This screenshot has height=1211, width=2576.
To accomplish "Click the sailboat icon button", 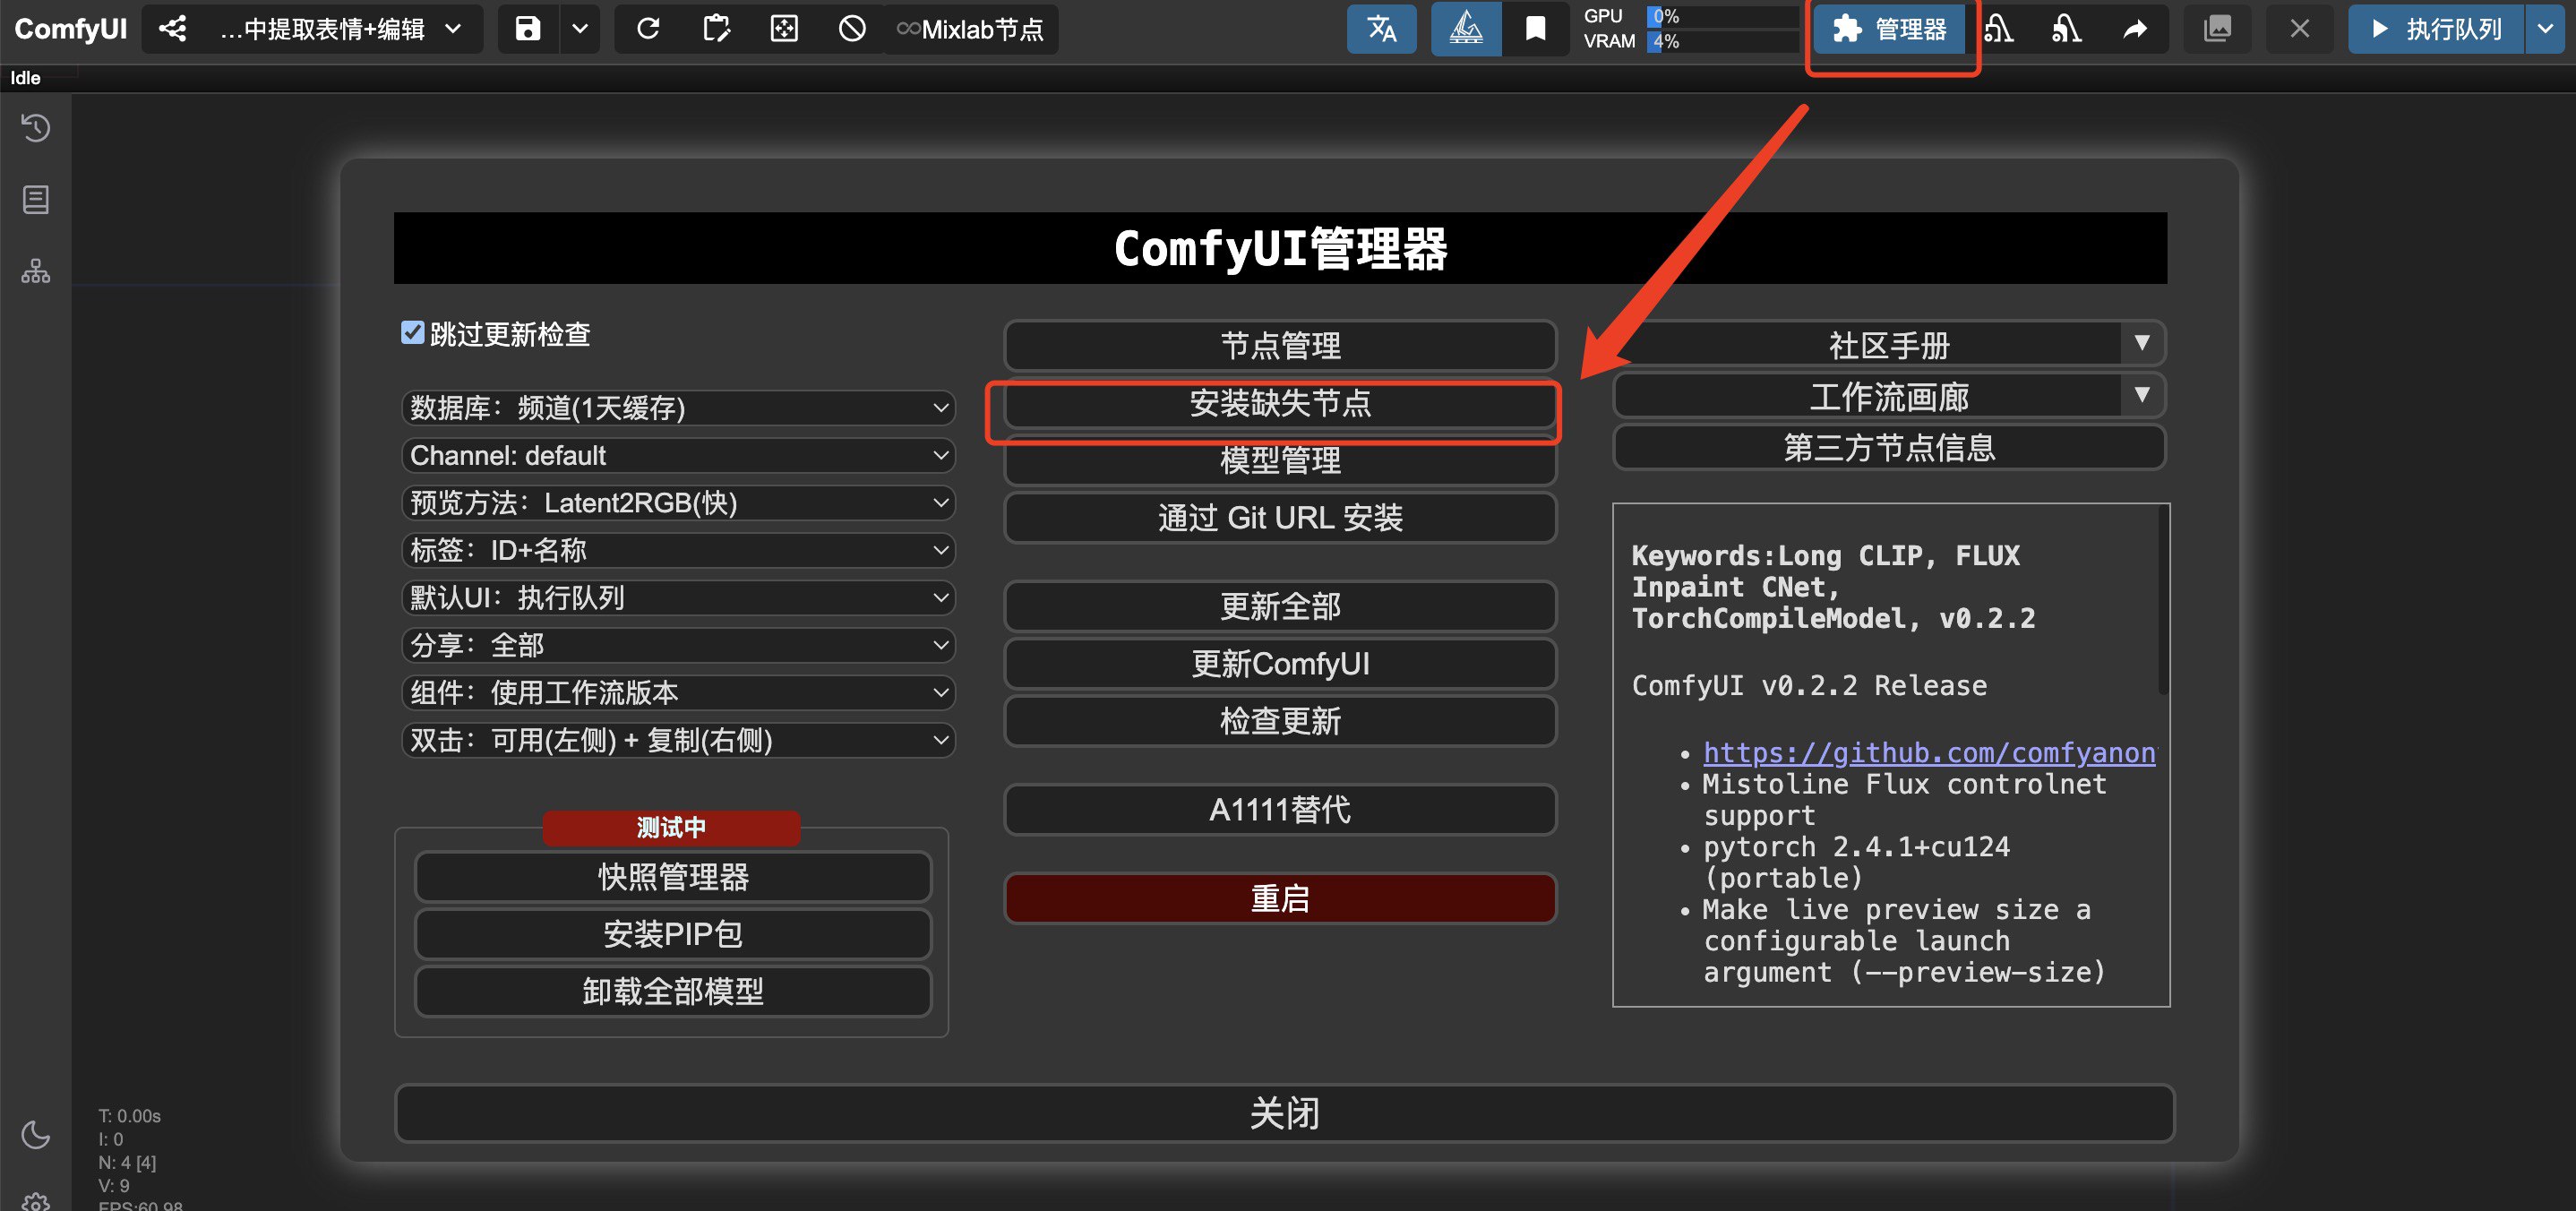I will pyautogui.click(x=1465, y=29).
